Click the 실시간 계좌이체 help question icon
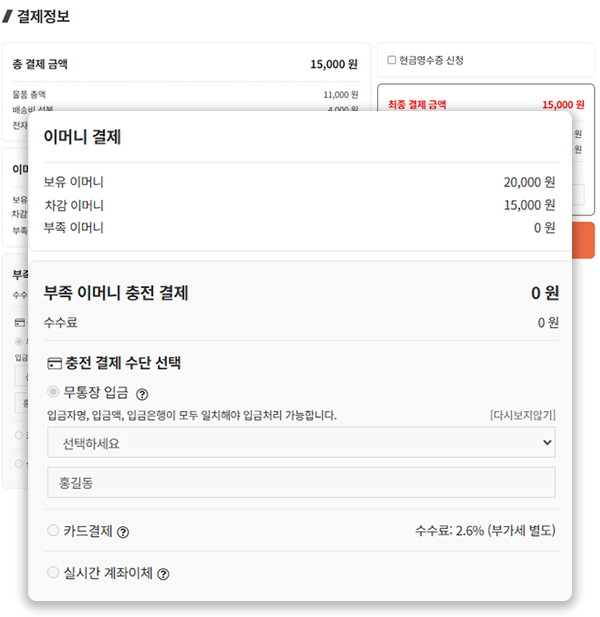Screen dimensions: 600x617 pyautogui.click(x=163, y=574)
